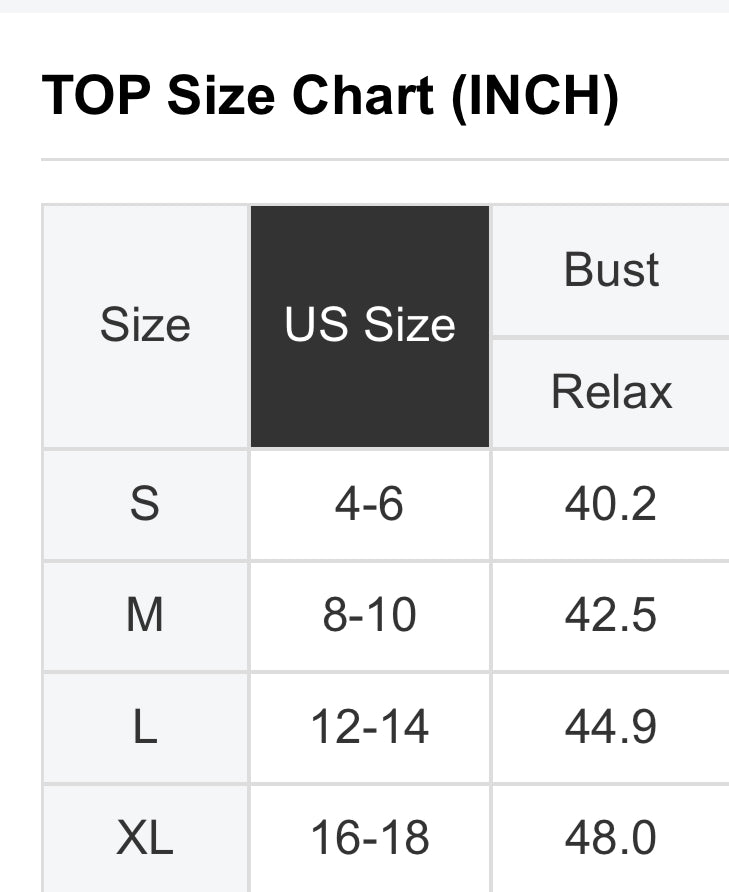Click the 8-10 US size cell
The height and width of the screenshot is (892, 729).
pos(369,615)
